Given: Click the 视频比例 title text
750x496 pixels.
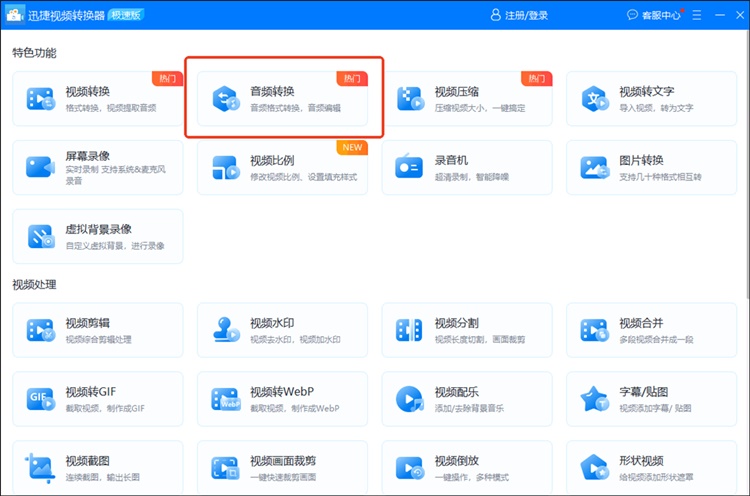Looking at the screenshot, I should point(272,160).
